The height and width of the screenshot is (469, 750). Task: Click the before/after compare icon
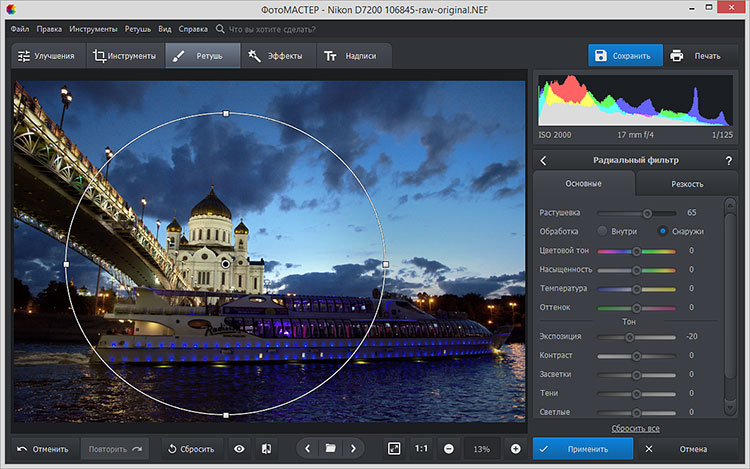[266, 449]
